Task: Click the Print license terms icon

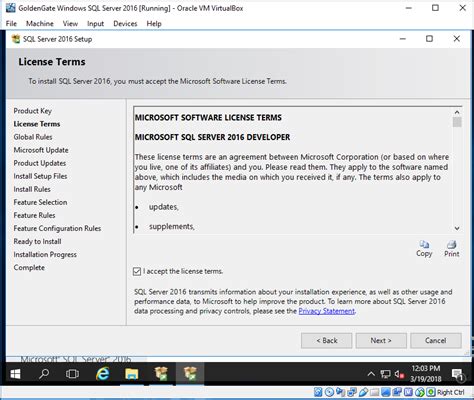Action: point(452,249)
